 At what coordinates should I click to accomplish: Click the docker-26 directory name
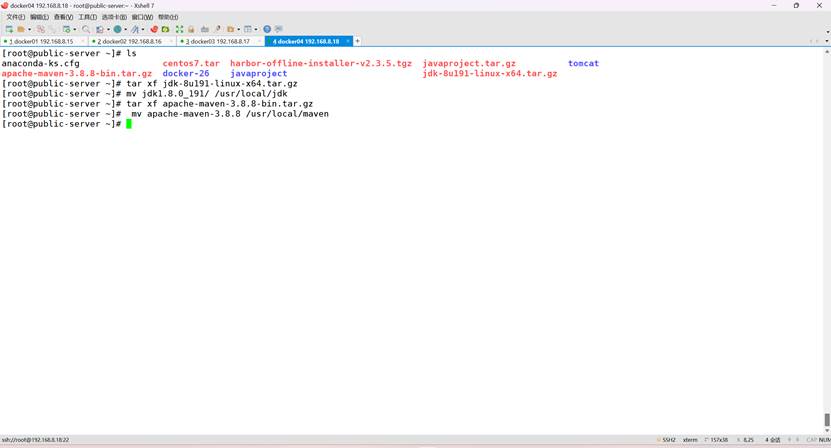click(186, 73)
